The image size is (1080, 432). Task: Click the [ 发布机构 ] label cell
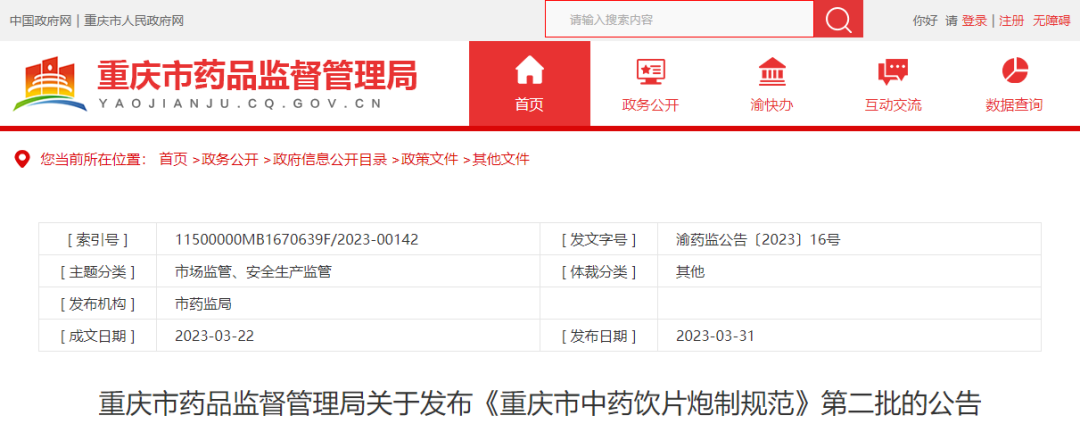tap(98, 304)
